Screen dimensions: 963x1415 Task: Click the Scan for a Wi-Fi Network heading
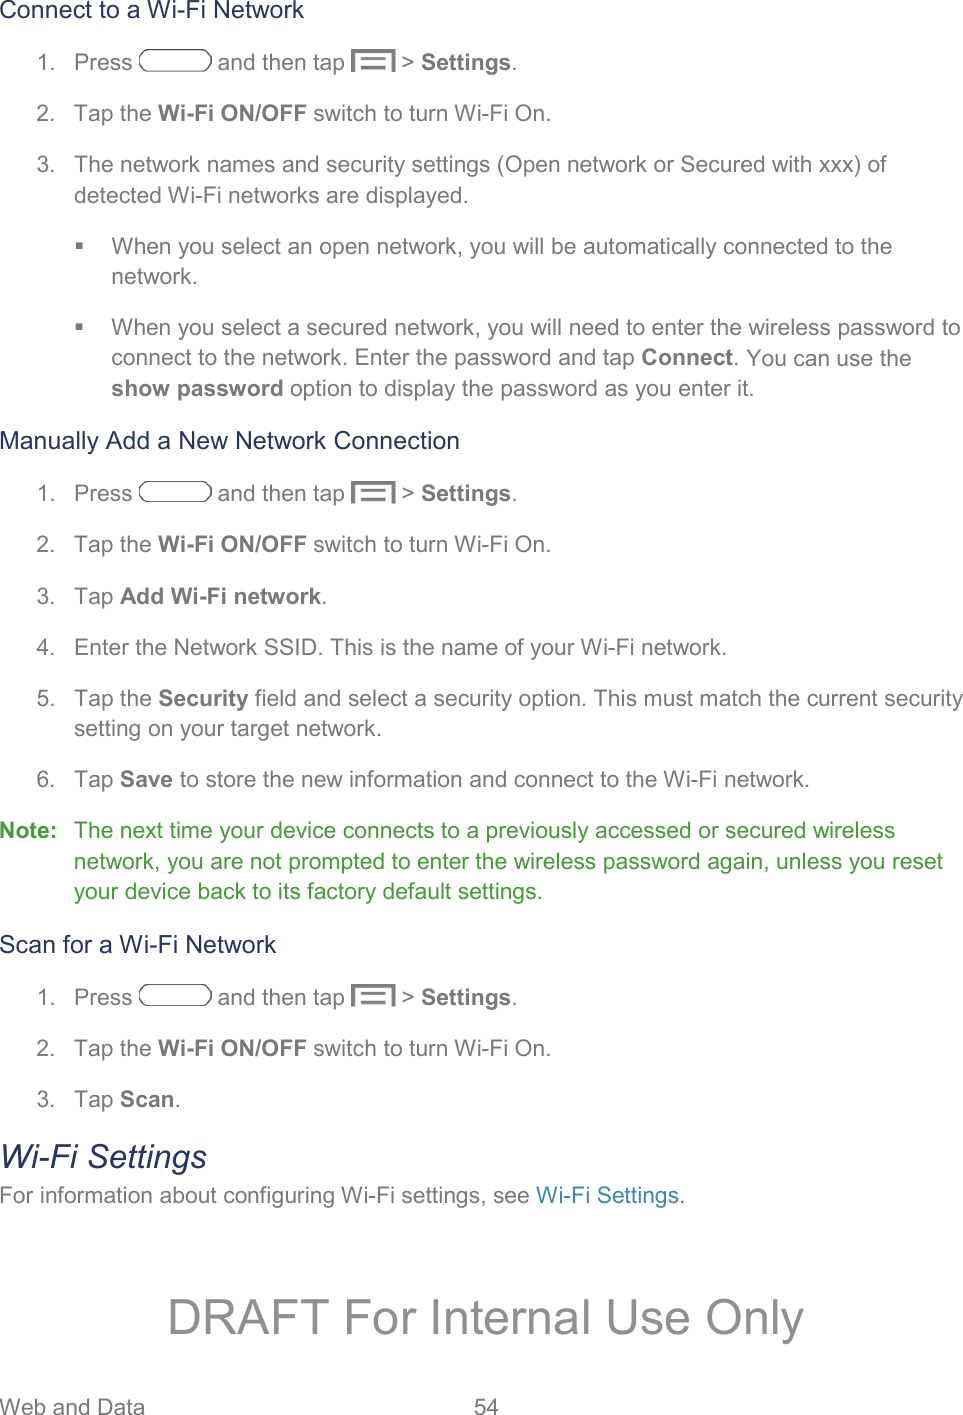(138, 945)
